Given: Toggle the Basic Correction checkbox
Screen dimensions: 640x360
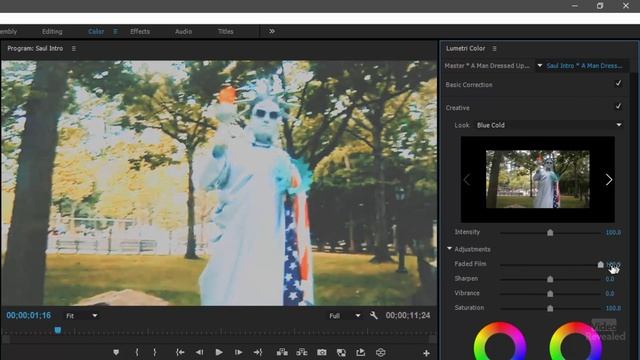Looking at the screenshot, I should pos(618,83).
